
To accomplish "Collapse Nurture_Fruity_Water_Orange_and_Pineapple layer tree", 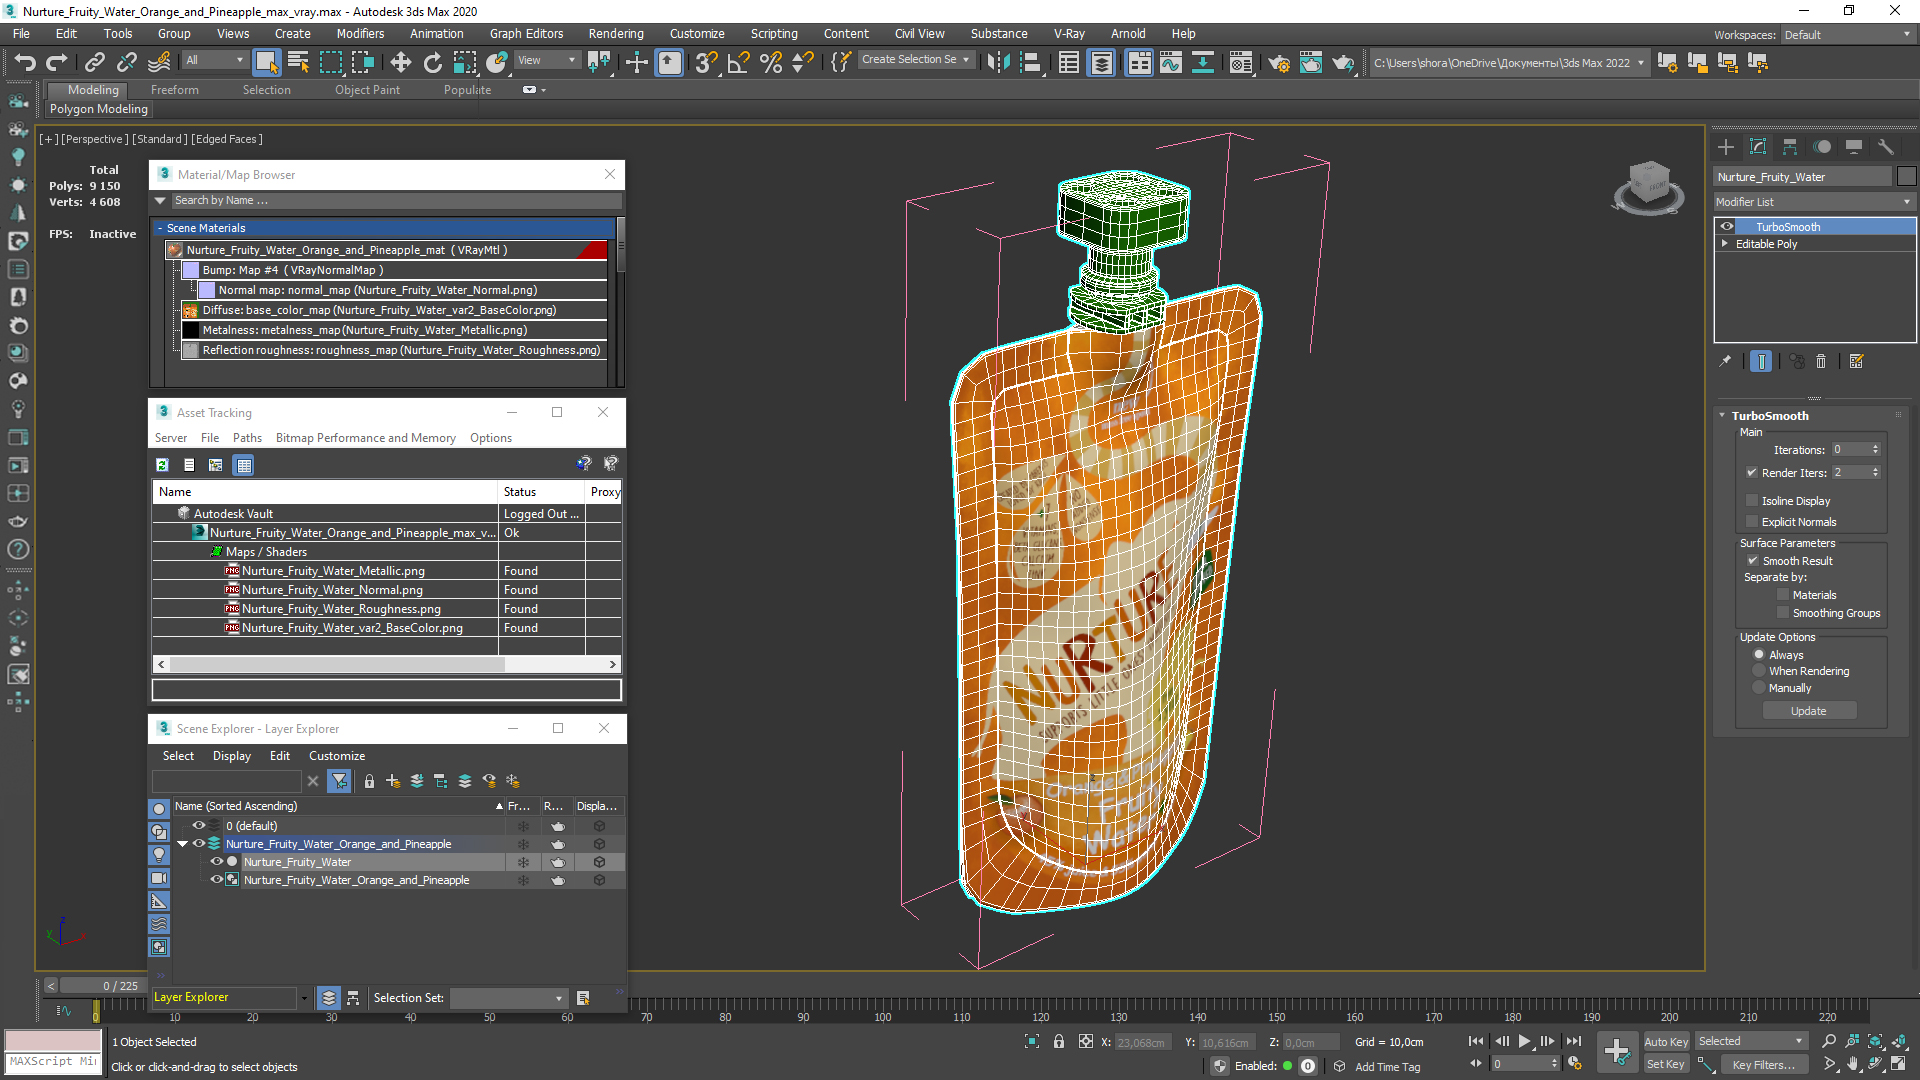I will (183, 844).
